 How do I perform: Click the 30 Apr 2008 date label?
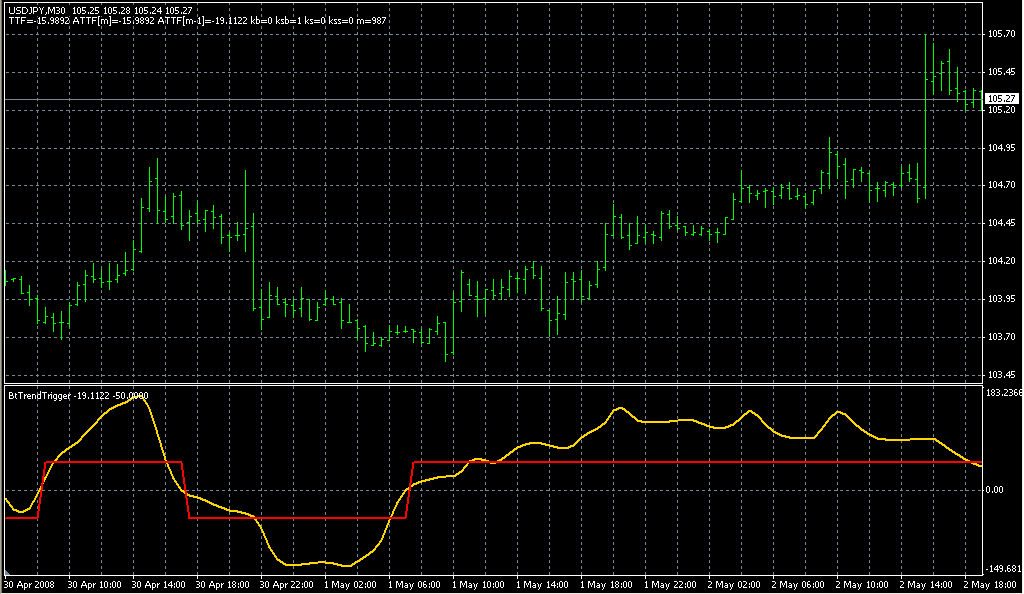click(x=29, y=583)
